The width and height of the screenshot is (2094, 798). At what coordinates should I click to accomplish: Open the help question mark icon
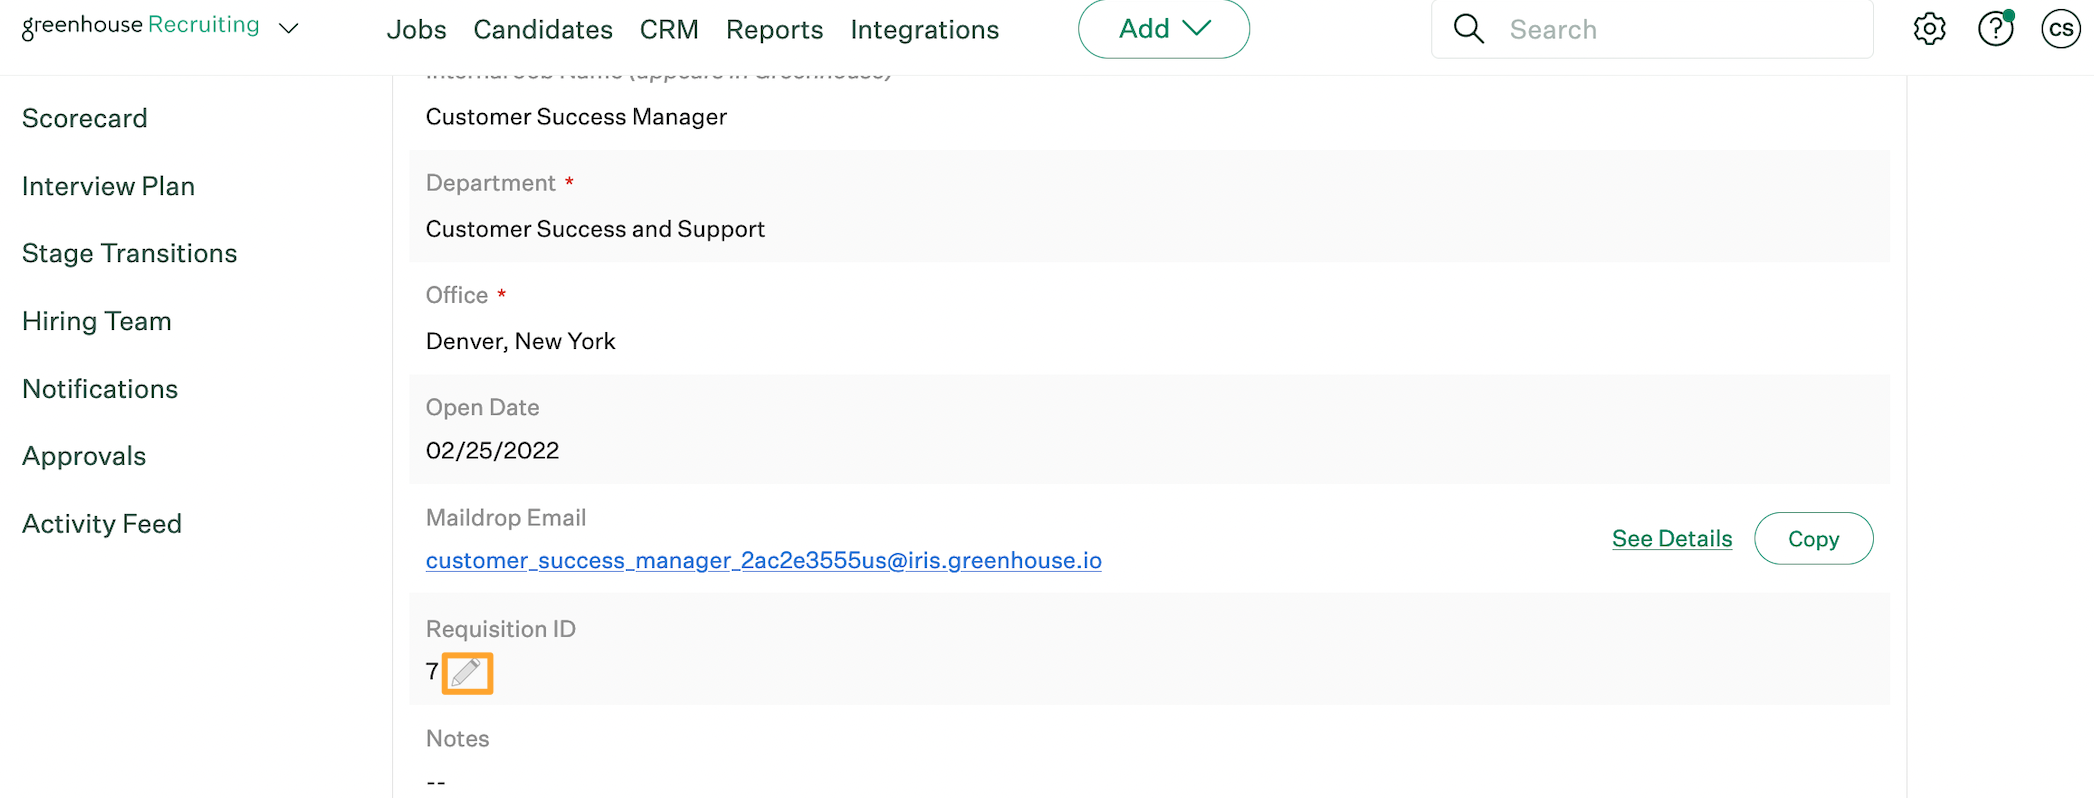(x=1995, y=29)
